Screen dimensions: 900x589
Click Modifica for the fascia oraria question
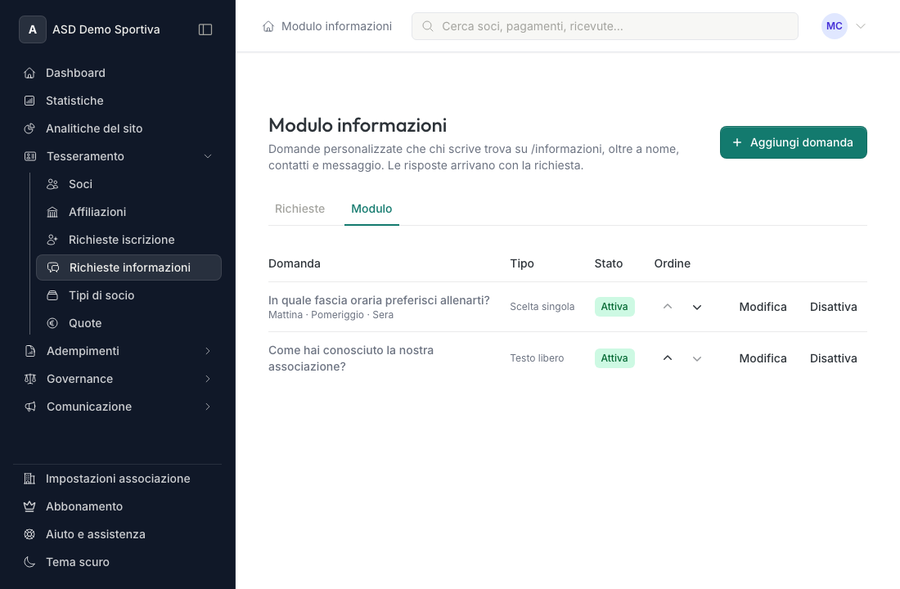(763, 307)
